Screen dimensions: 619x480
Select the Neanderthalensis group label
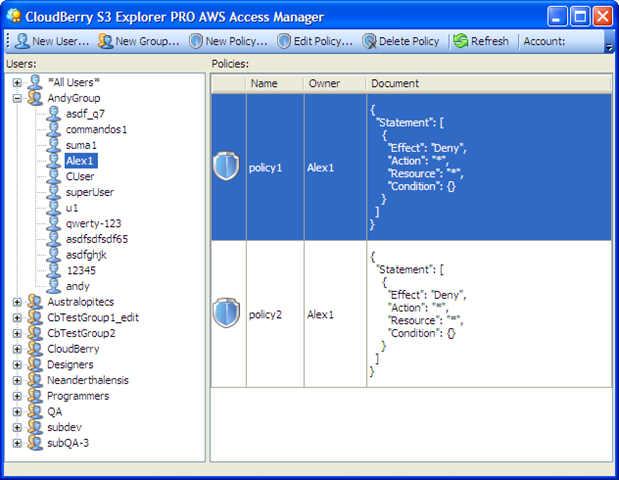pos(88,380)
